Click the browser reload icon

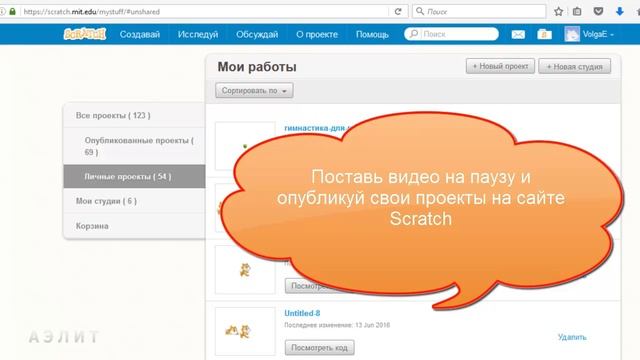click(x=398, y=11)
